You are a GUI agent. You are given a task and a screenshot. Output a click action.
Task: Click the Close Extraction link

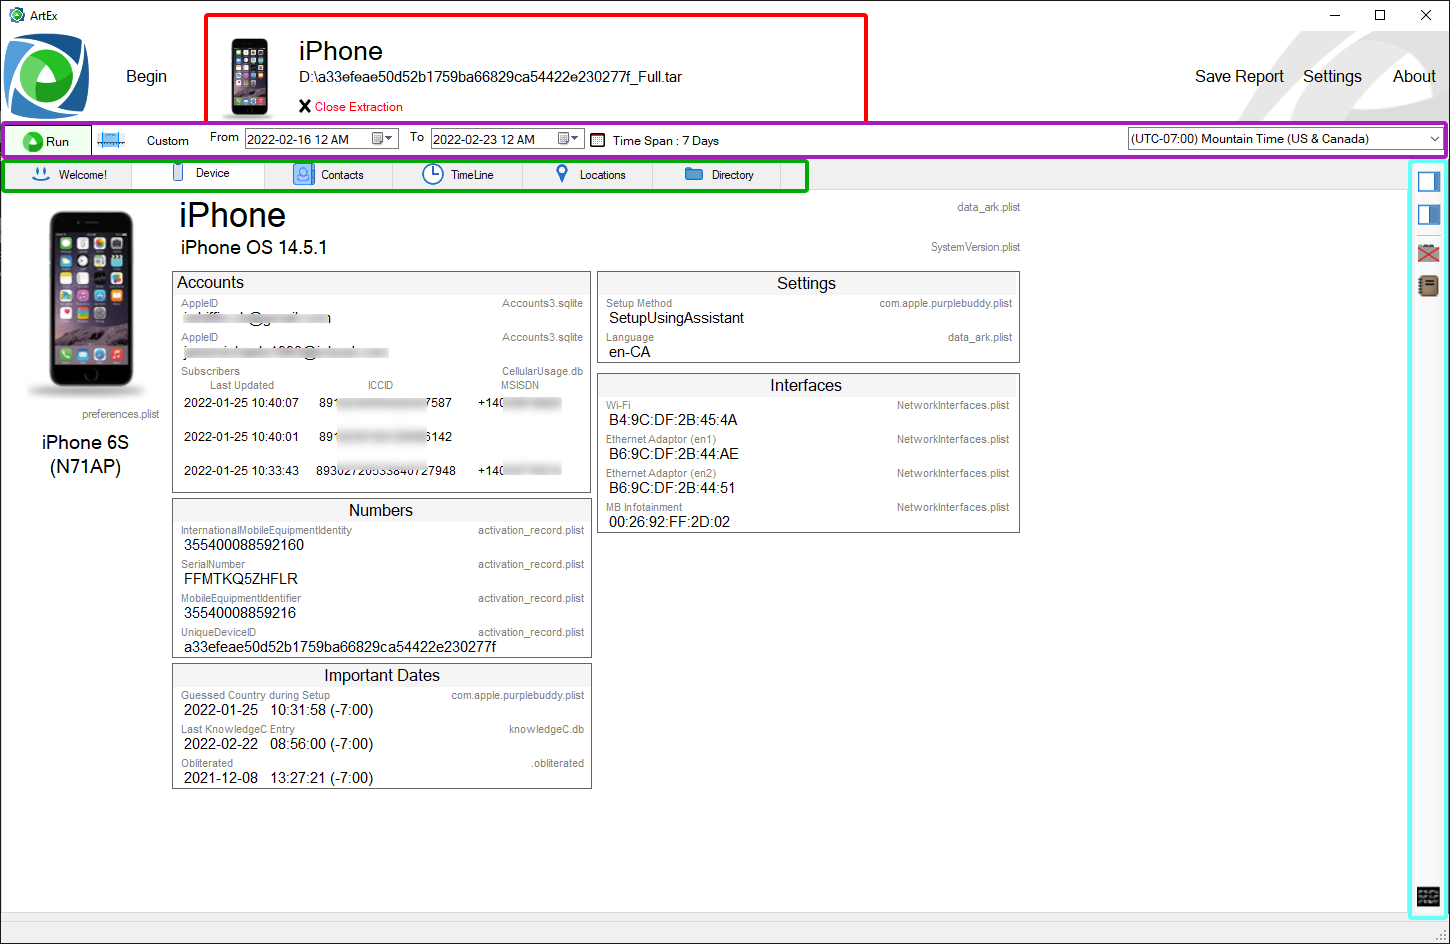[x=359, y=107]
